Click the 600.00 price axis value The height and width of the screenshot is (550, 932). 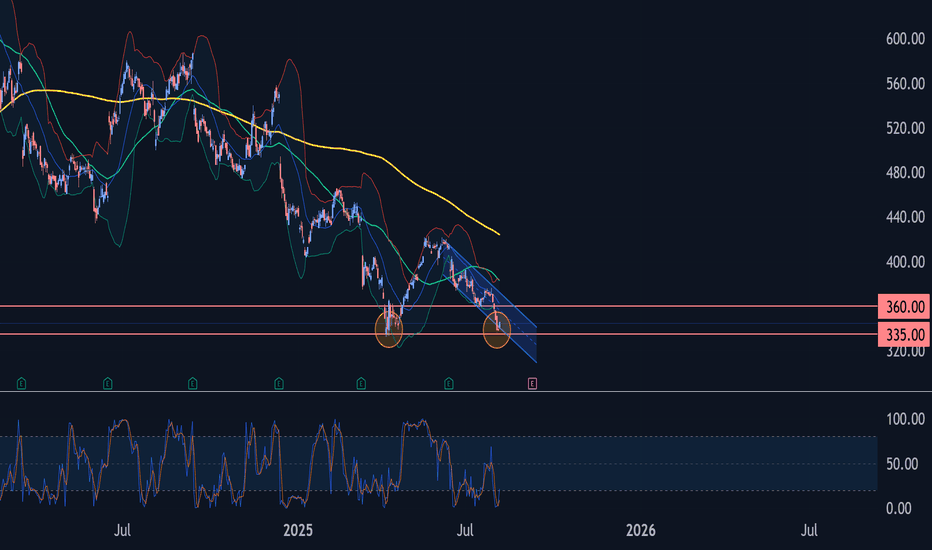tap(905, 39)
